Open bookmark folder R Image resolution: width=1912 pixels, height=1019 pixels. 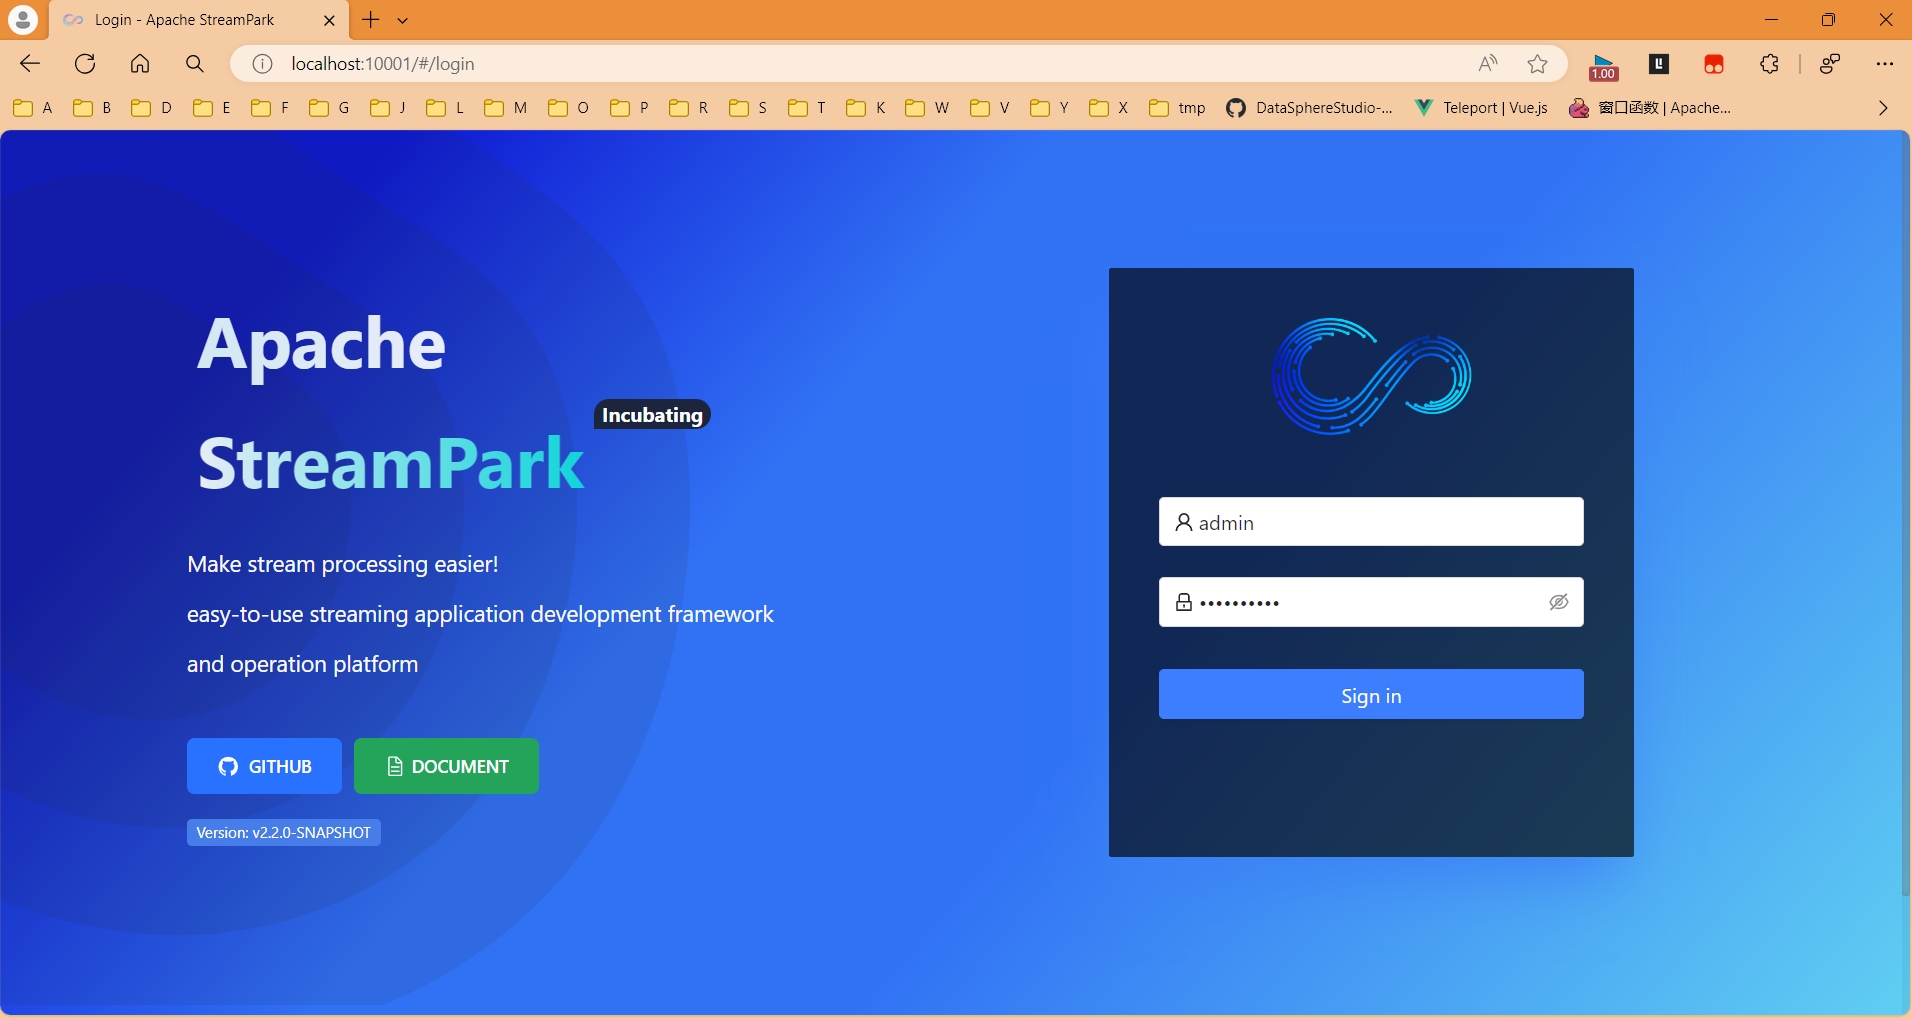[x=689, y=108]
